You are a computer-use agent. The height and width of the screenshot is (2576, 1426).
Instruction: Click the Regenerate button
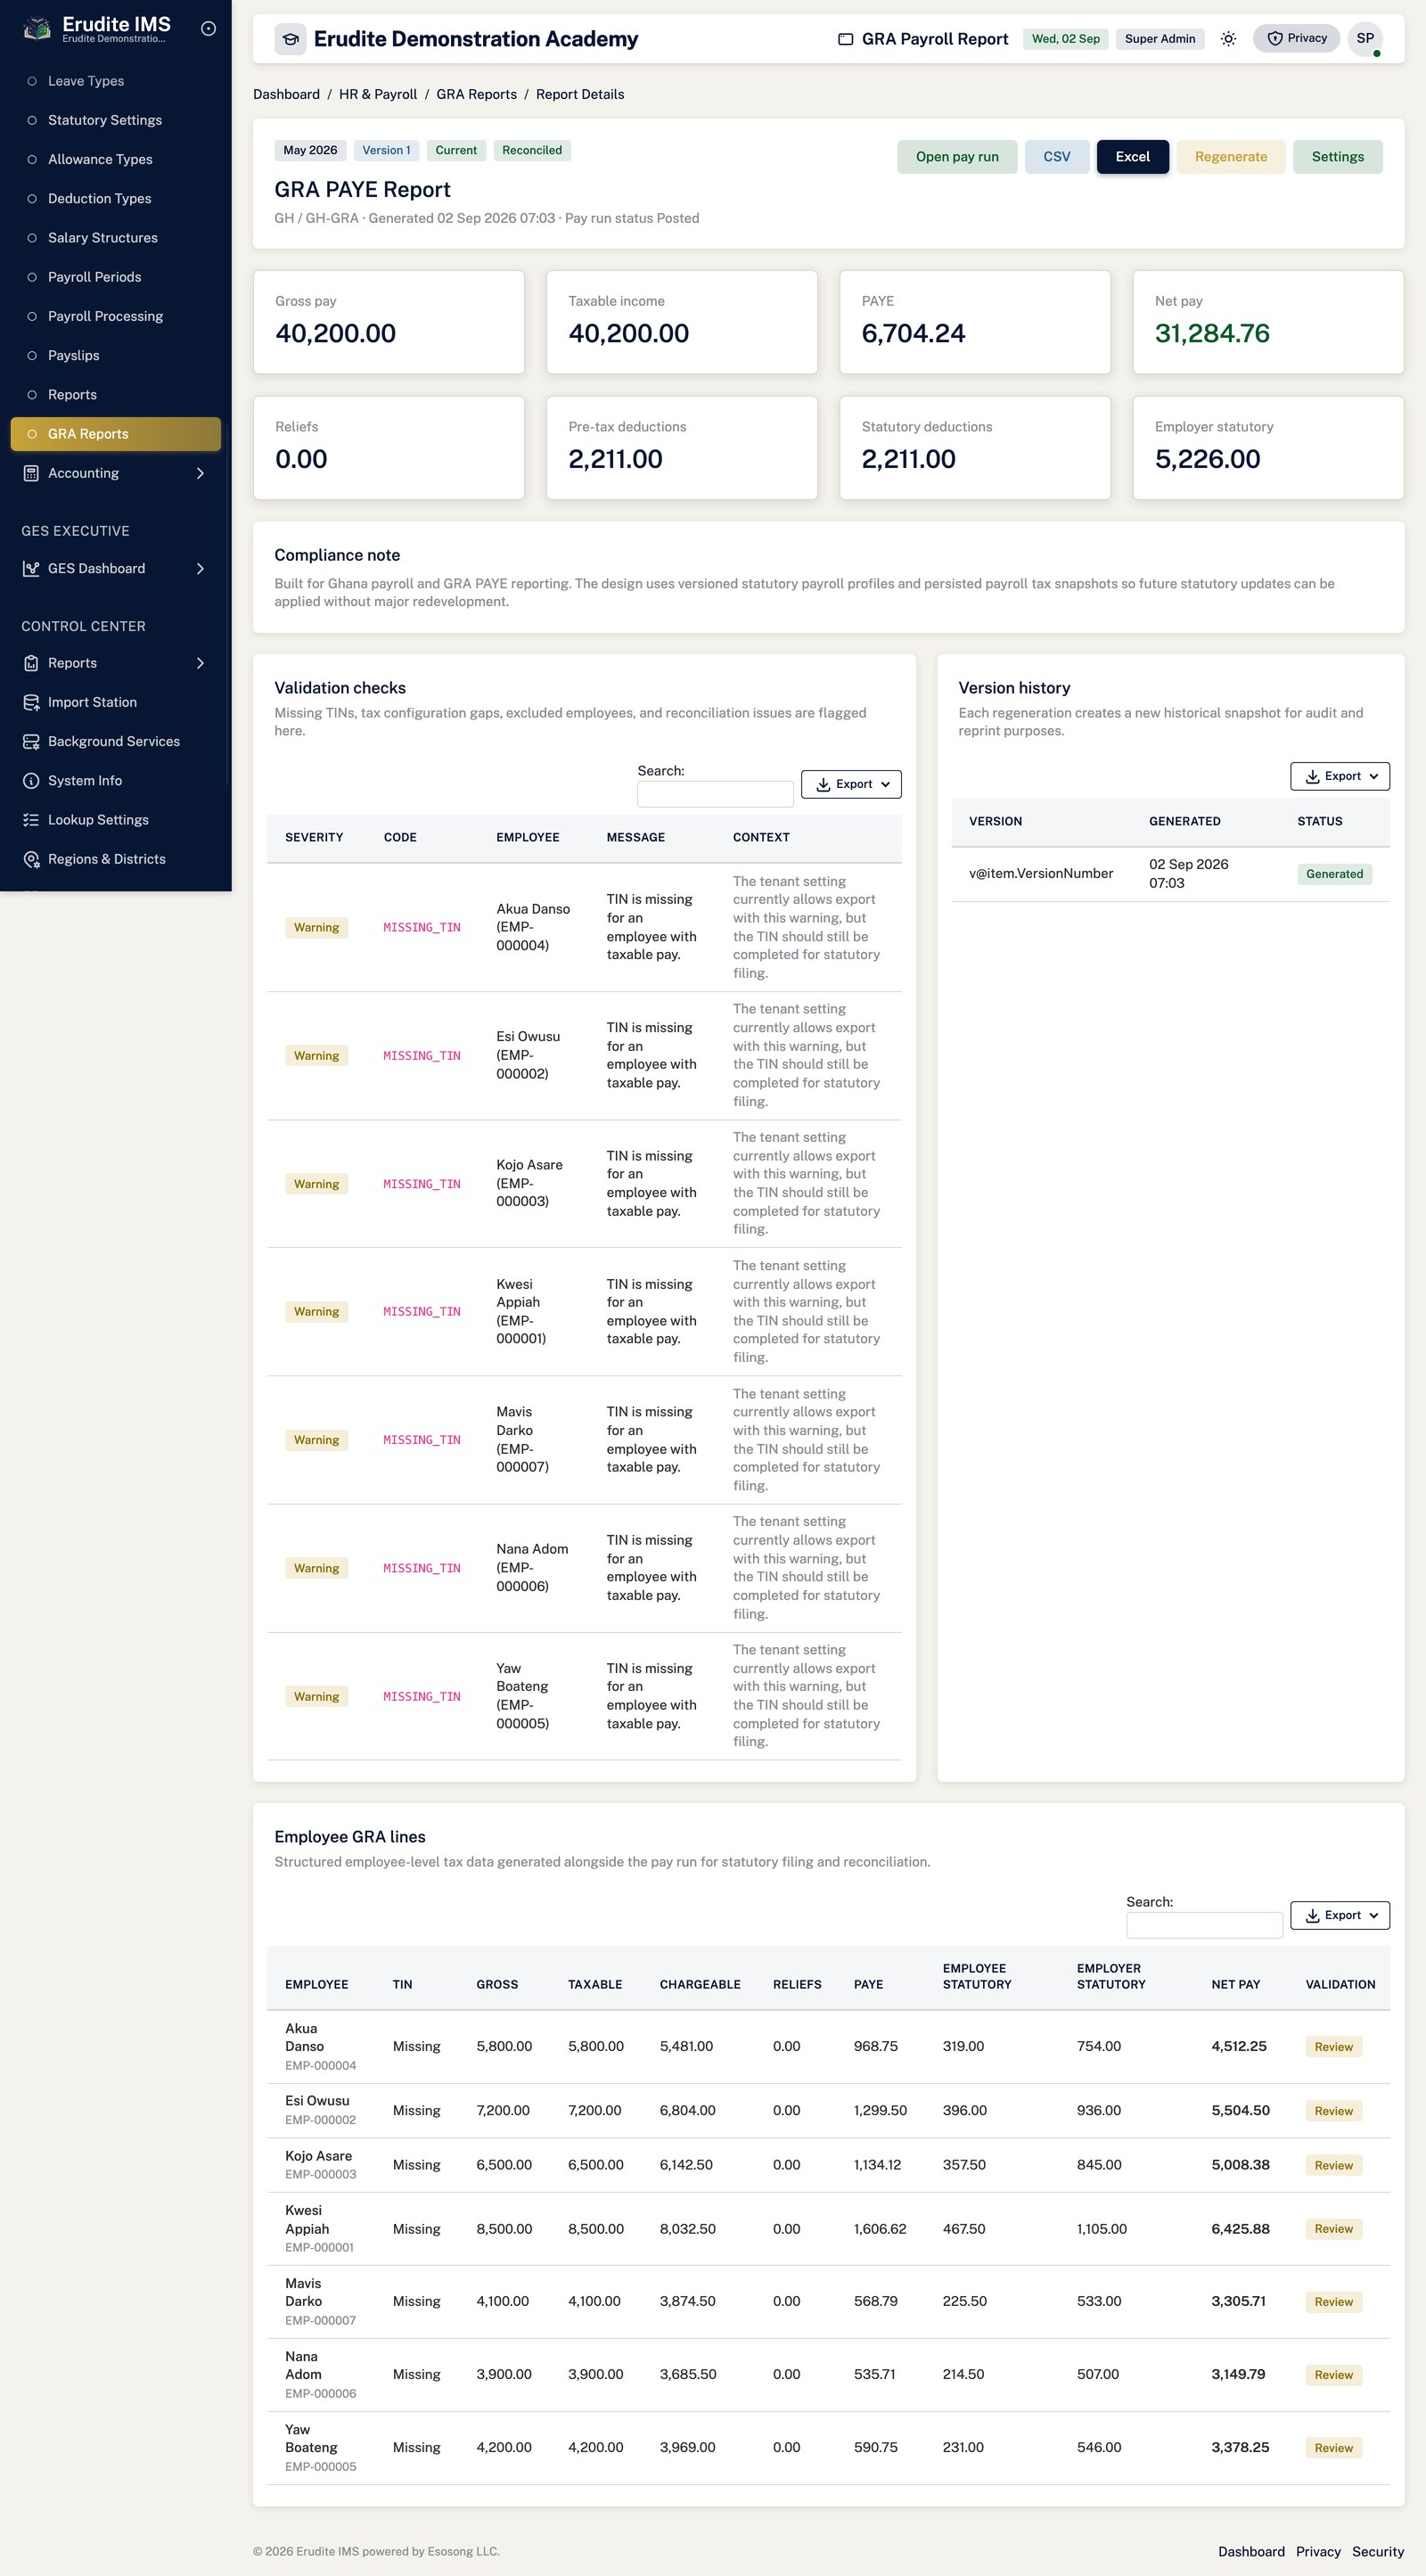1230,157
